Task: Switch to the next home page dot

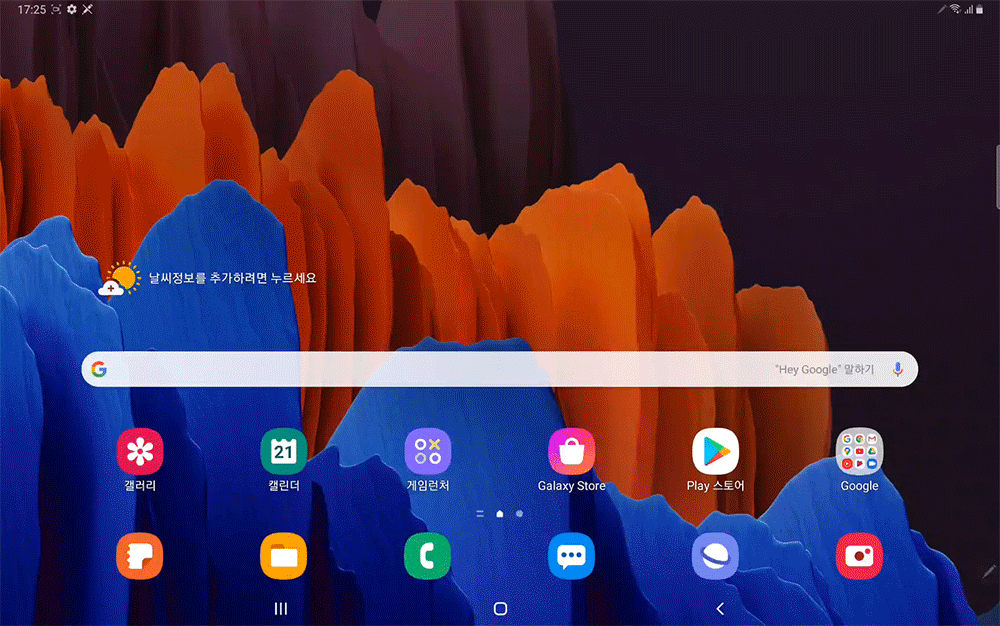Action: [519, 514]
